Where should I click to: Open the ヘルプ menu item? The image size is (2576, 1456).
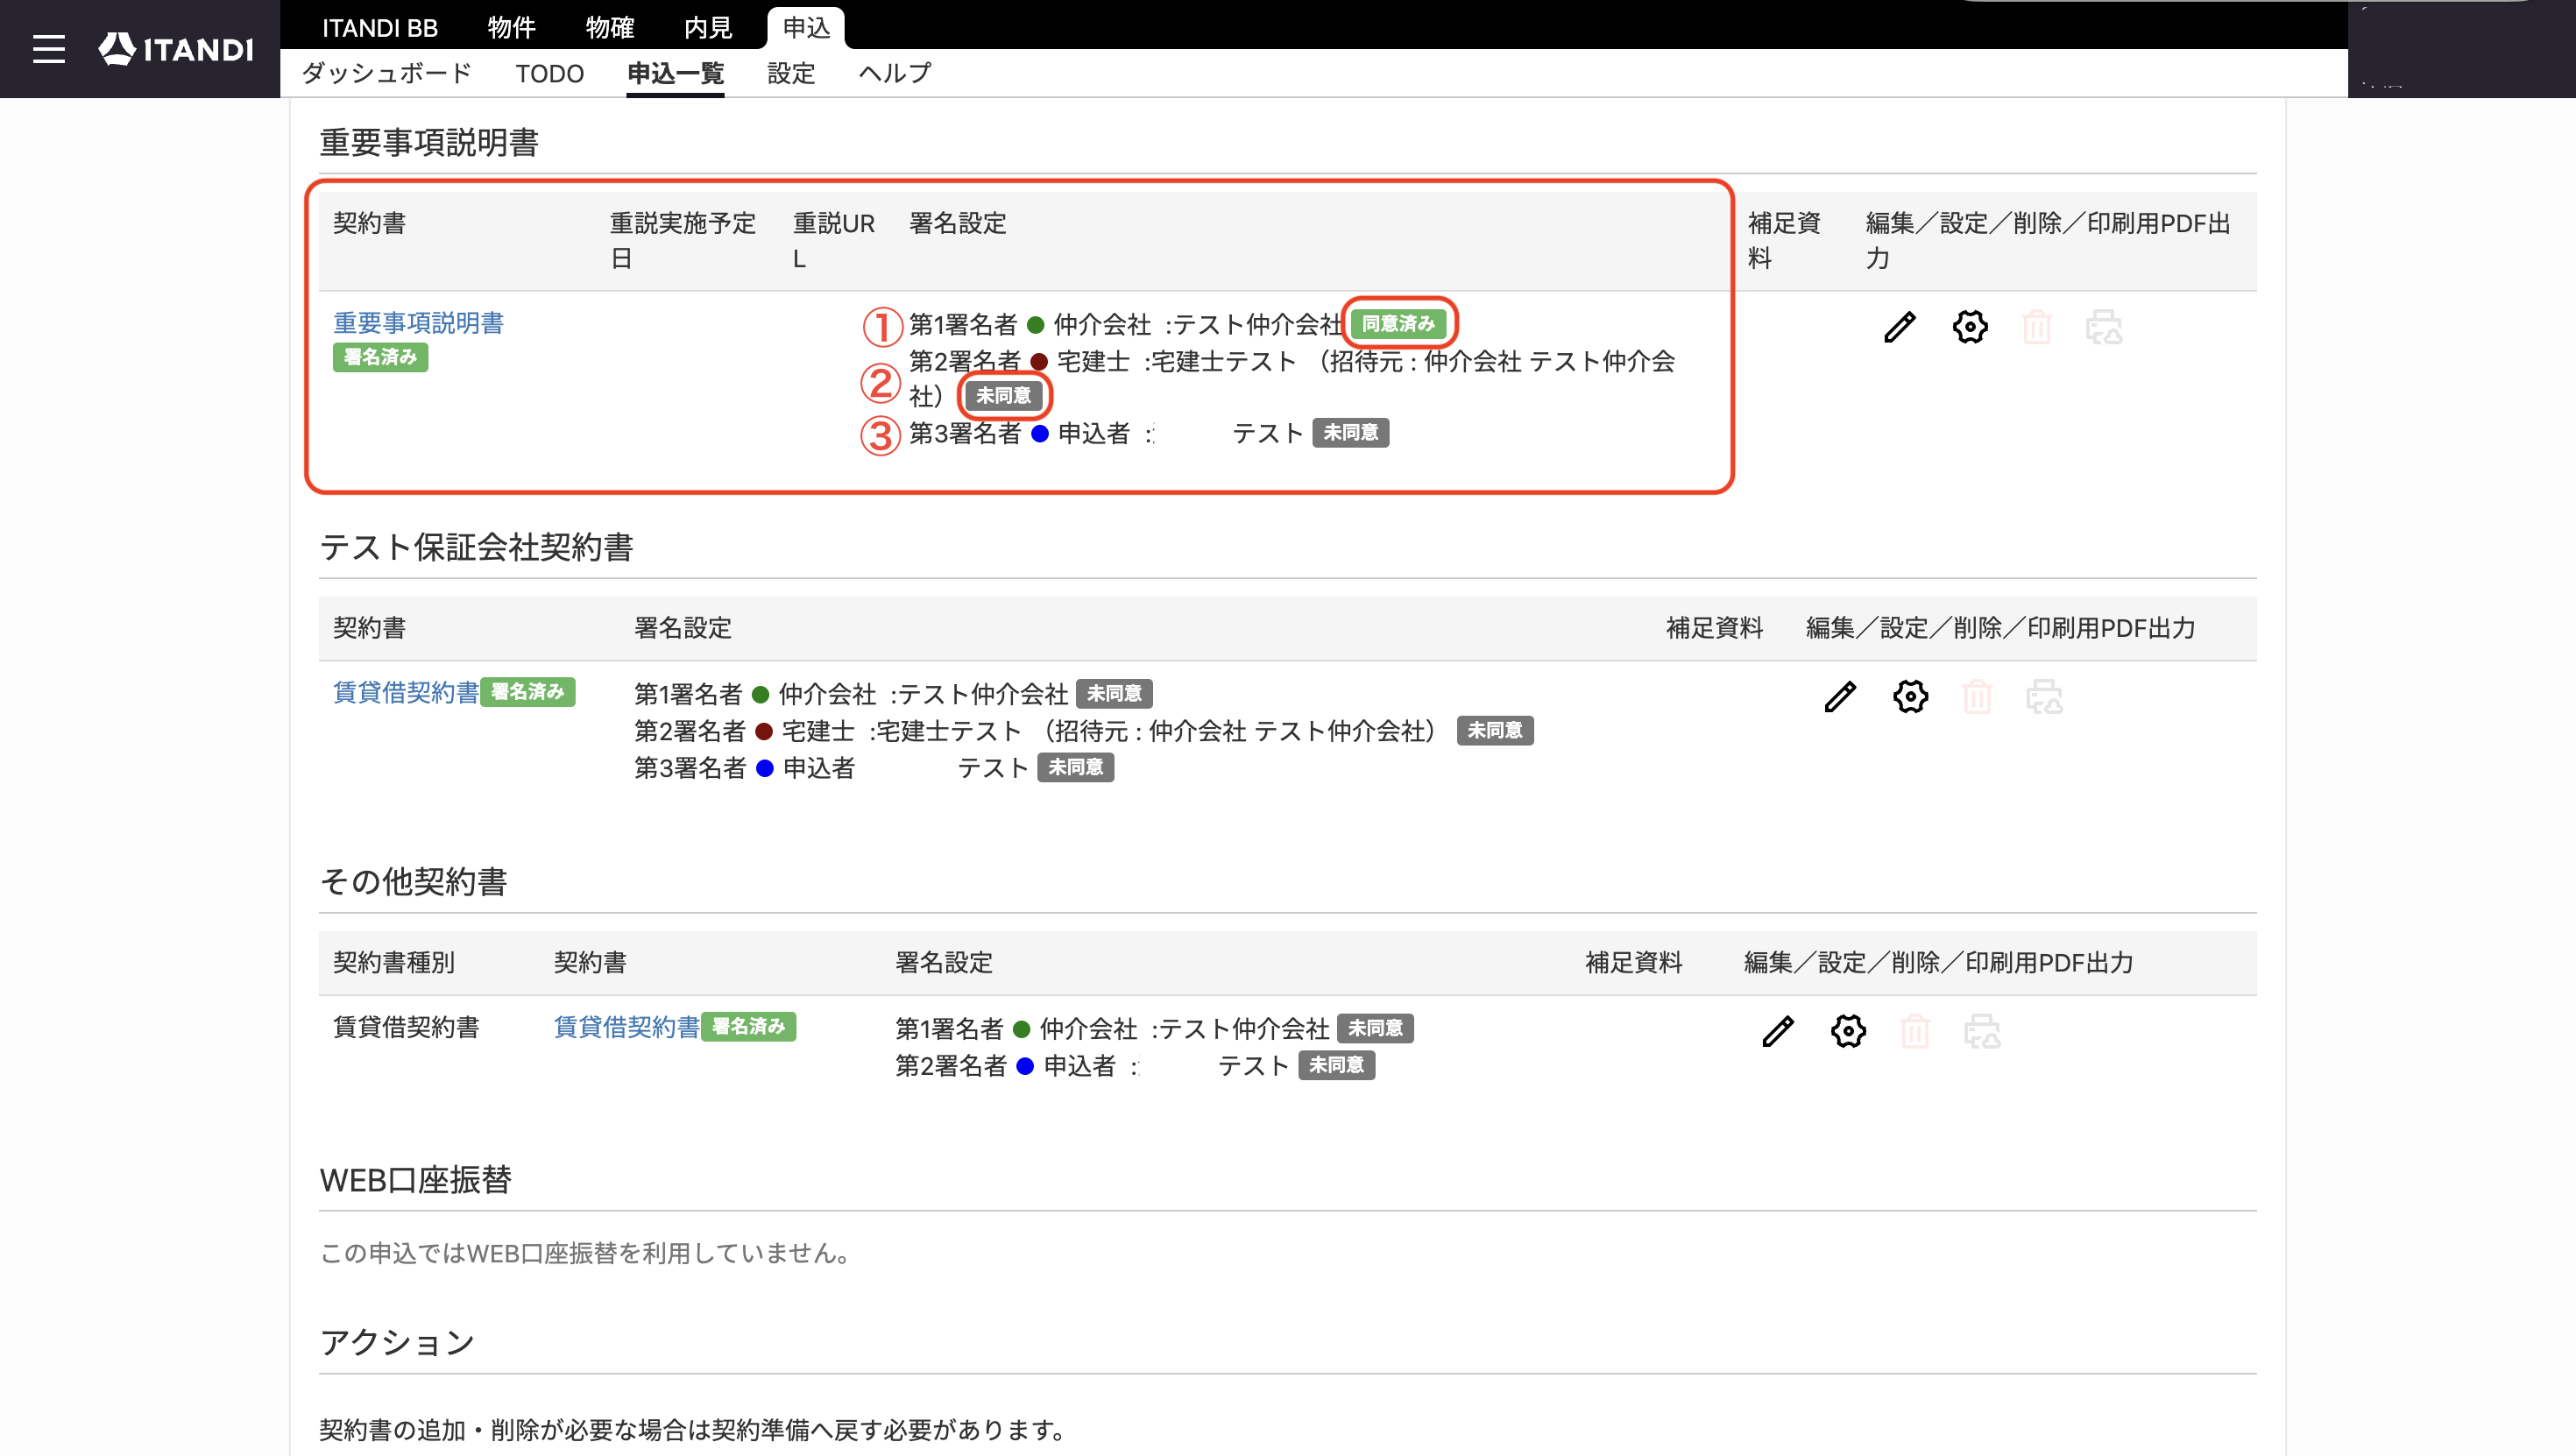point(895,73)
